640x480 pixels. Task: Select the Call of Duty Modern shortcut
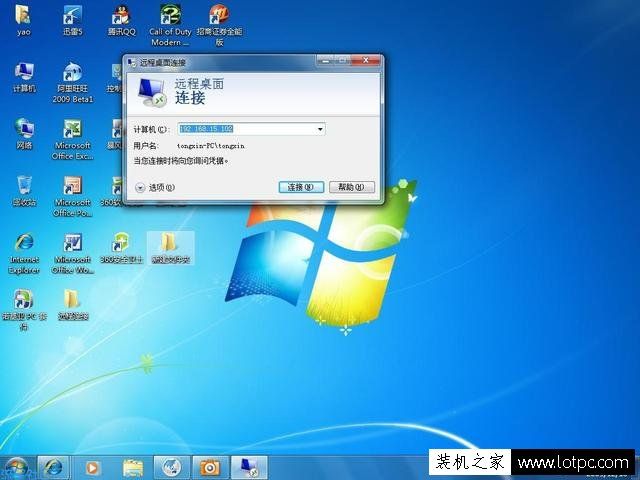tap(170, 24)
